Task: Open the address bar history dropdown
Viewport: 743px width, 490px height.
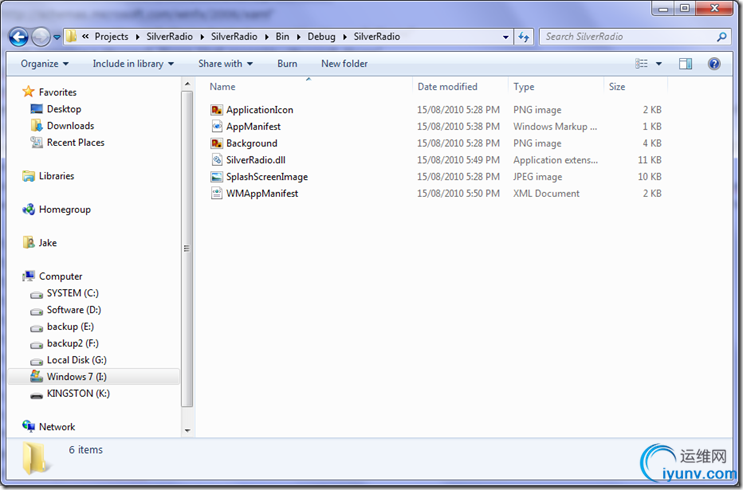Action: (506, 37)
